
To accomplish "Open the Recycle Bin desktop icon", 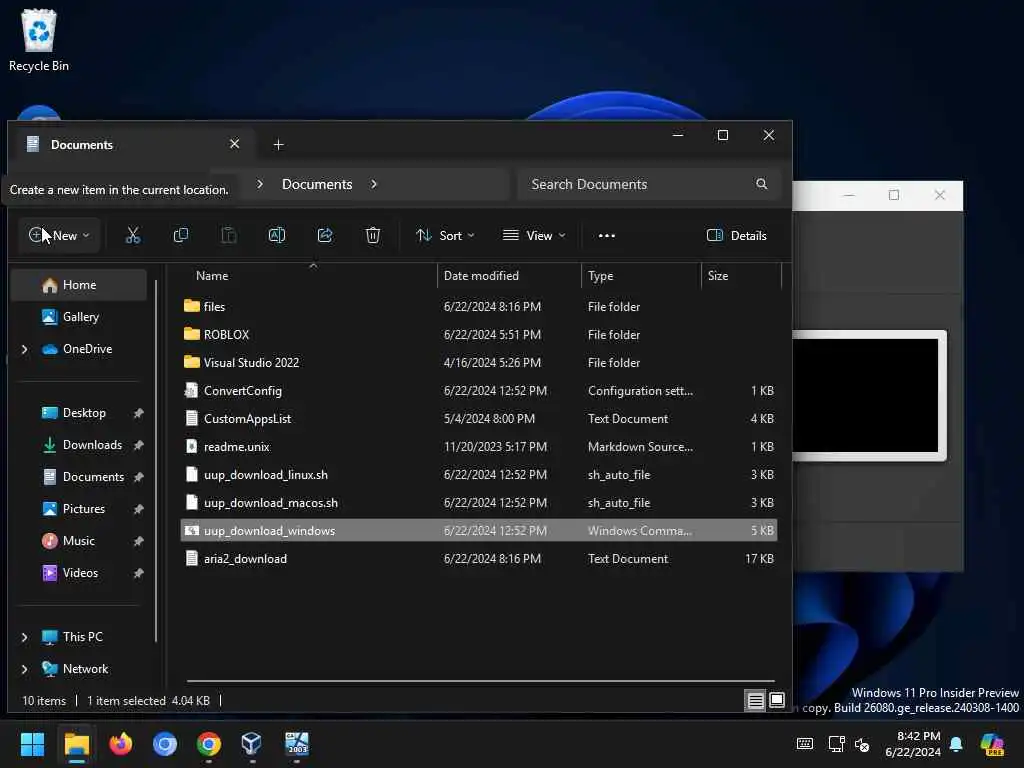I will (x=39, y=40).
